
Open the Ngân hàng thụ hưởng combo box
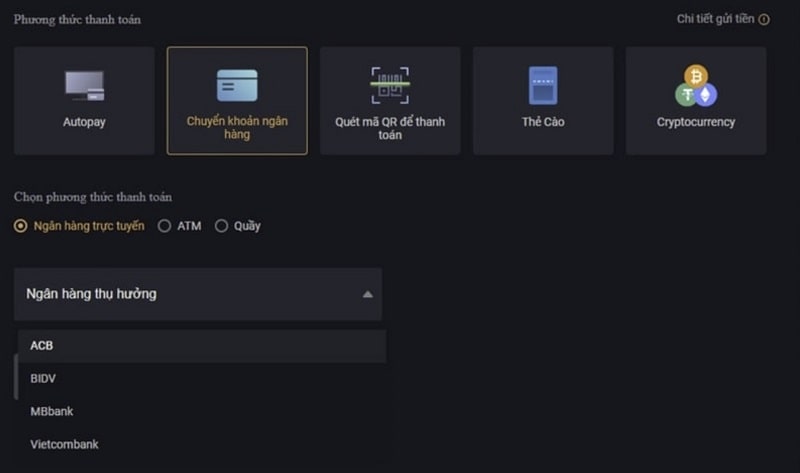tap(198, 294)
